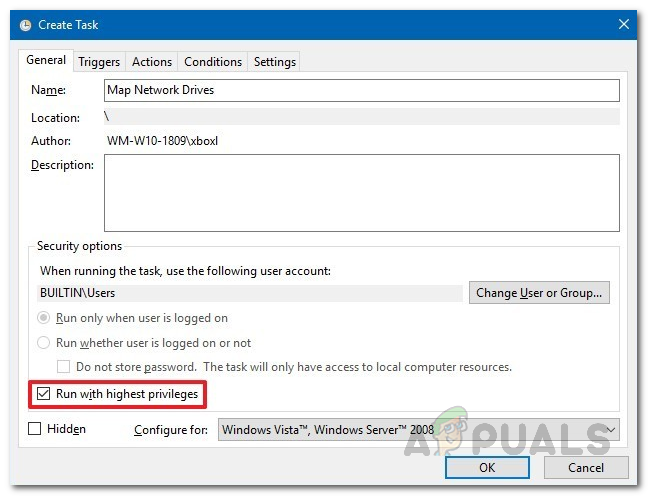Close the Create Task dialog
Screen dimensions: 648x496
coord(624,24)
